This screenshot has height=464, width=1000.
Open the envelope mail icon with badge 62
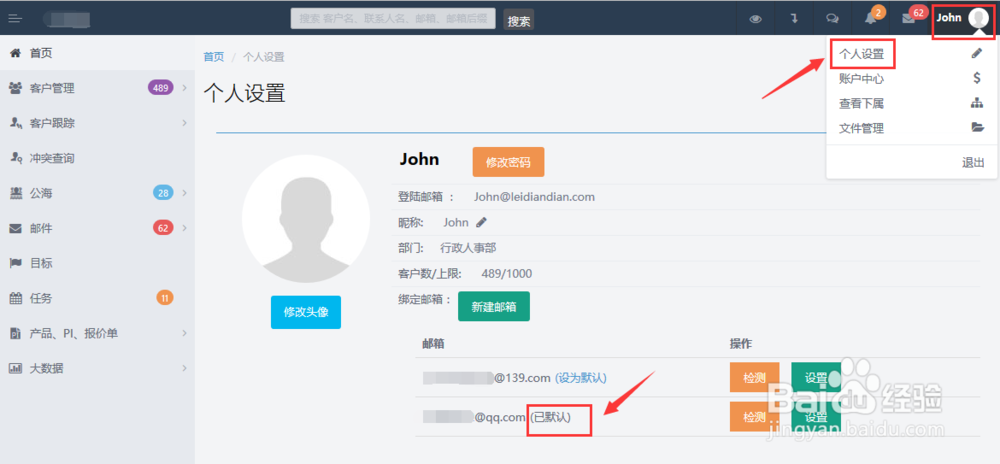coord(908,18)
